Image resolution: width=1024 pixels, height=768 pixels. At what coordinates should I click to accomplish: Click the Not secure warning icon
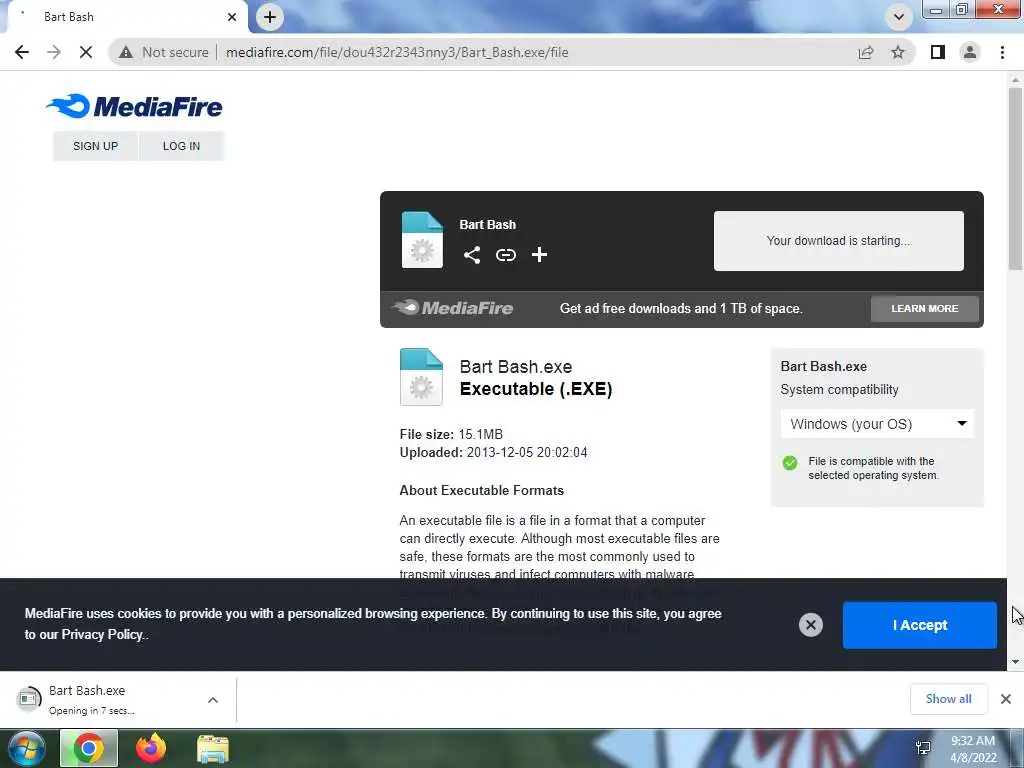point(126,52)
